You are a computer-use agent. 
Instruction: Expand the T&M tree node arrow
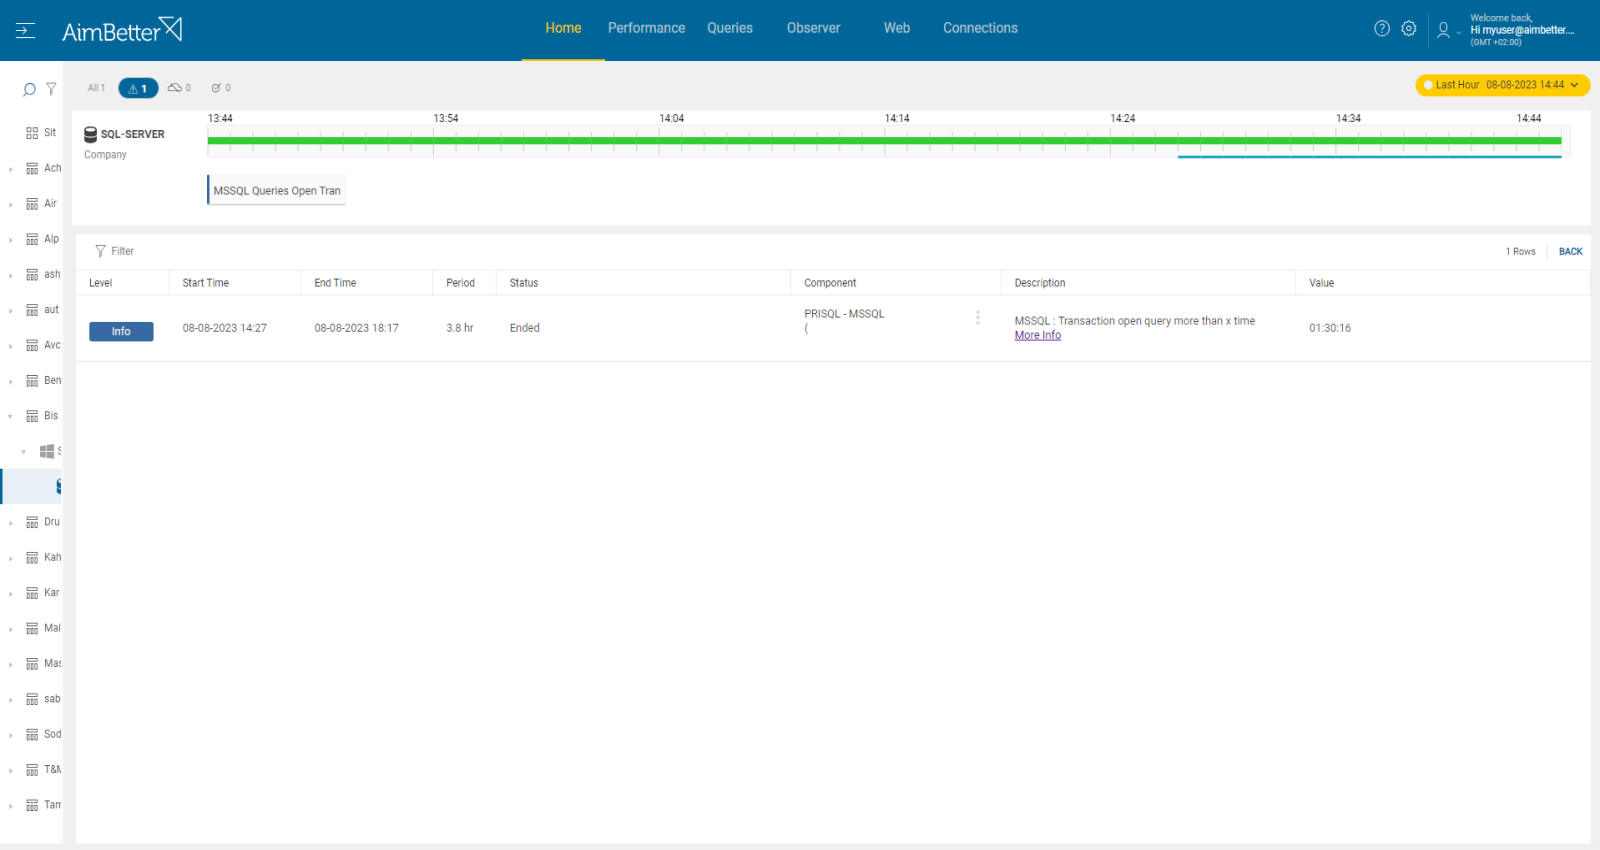pyautogui.click(x=11, y=771)
